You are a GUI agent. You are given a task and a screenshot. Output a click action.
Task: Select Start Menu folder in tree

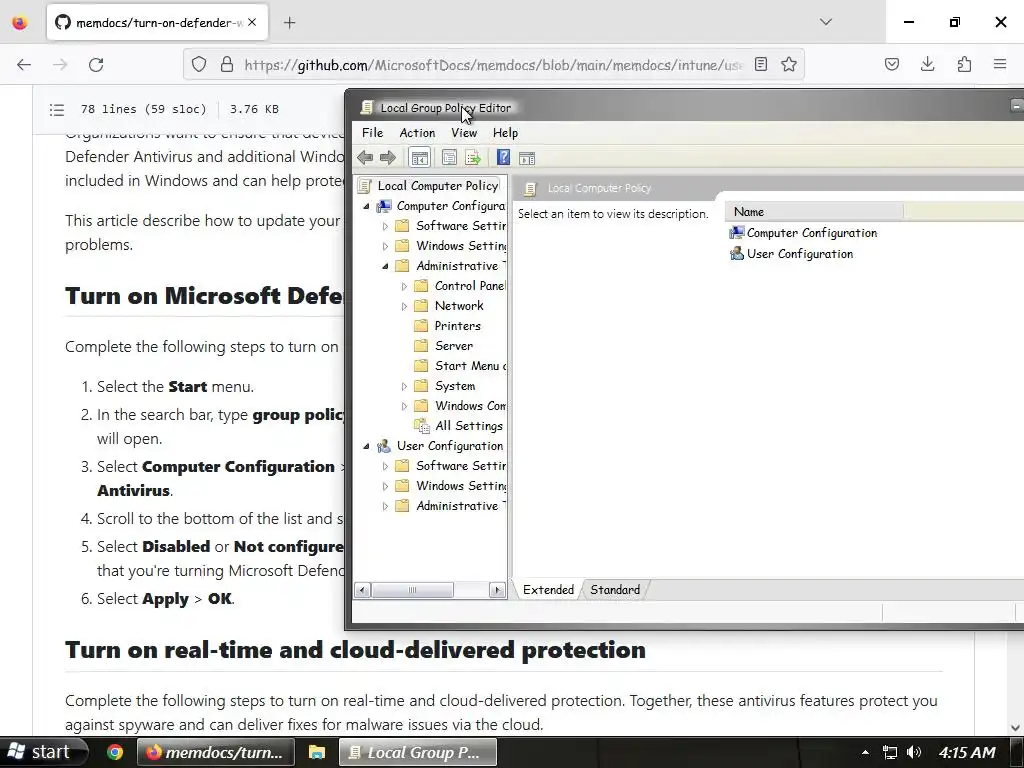pyautogui.click(x=470, y=366)
